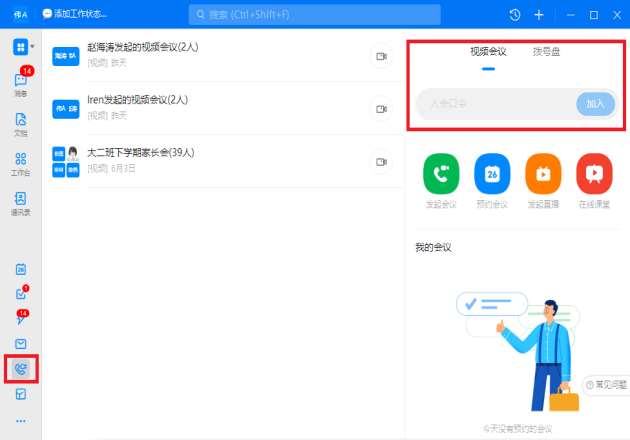Open the 通讯录 contacts sidebar icon
Image resolution: width=630 pixels, height=440 pixels.
click(x=20, y=201)
